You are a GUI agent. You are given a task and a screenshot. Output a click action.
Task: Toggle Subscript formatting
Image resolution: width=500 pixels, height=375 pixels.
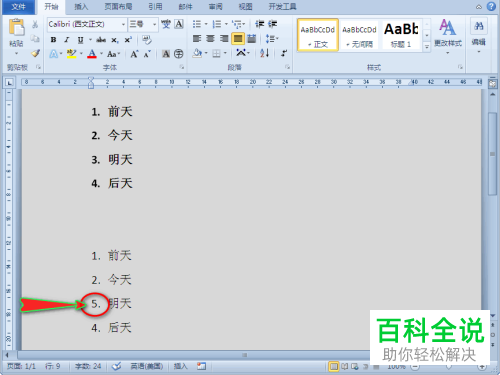point(114,40)
